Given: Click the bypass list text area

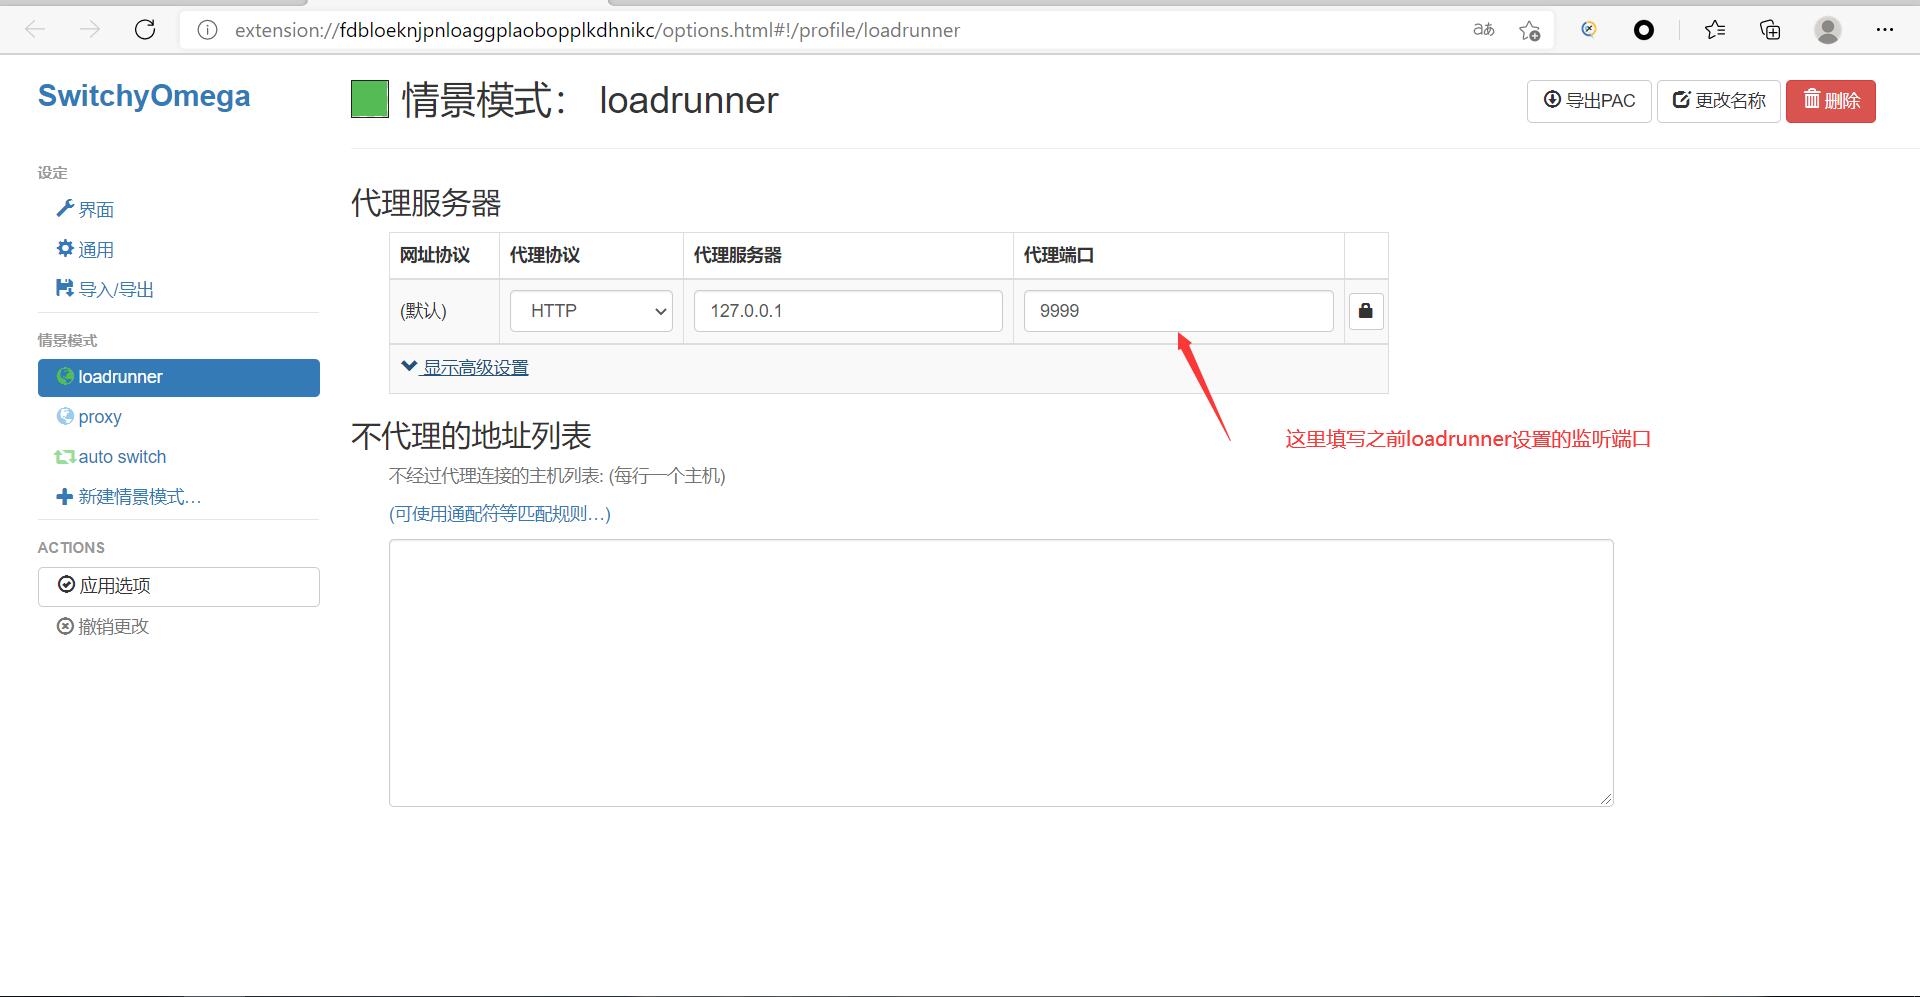Looking at the screenshot, I should pyautogui.click(x=1001, y=673).
